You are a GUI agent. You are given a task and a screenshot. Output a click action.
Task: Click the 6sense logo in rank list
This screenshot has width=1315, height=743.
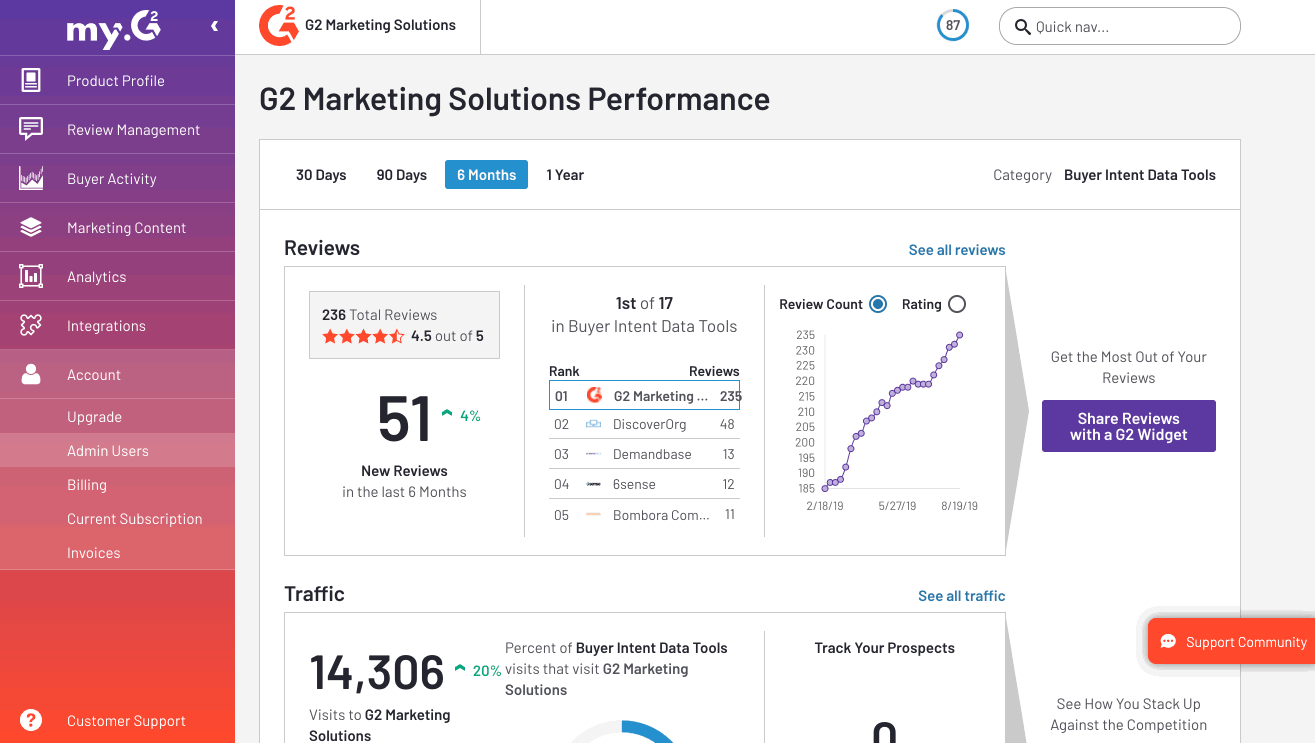[x=593, y=484]
